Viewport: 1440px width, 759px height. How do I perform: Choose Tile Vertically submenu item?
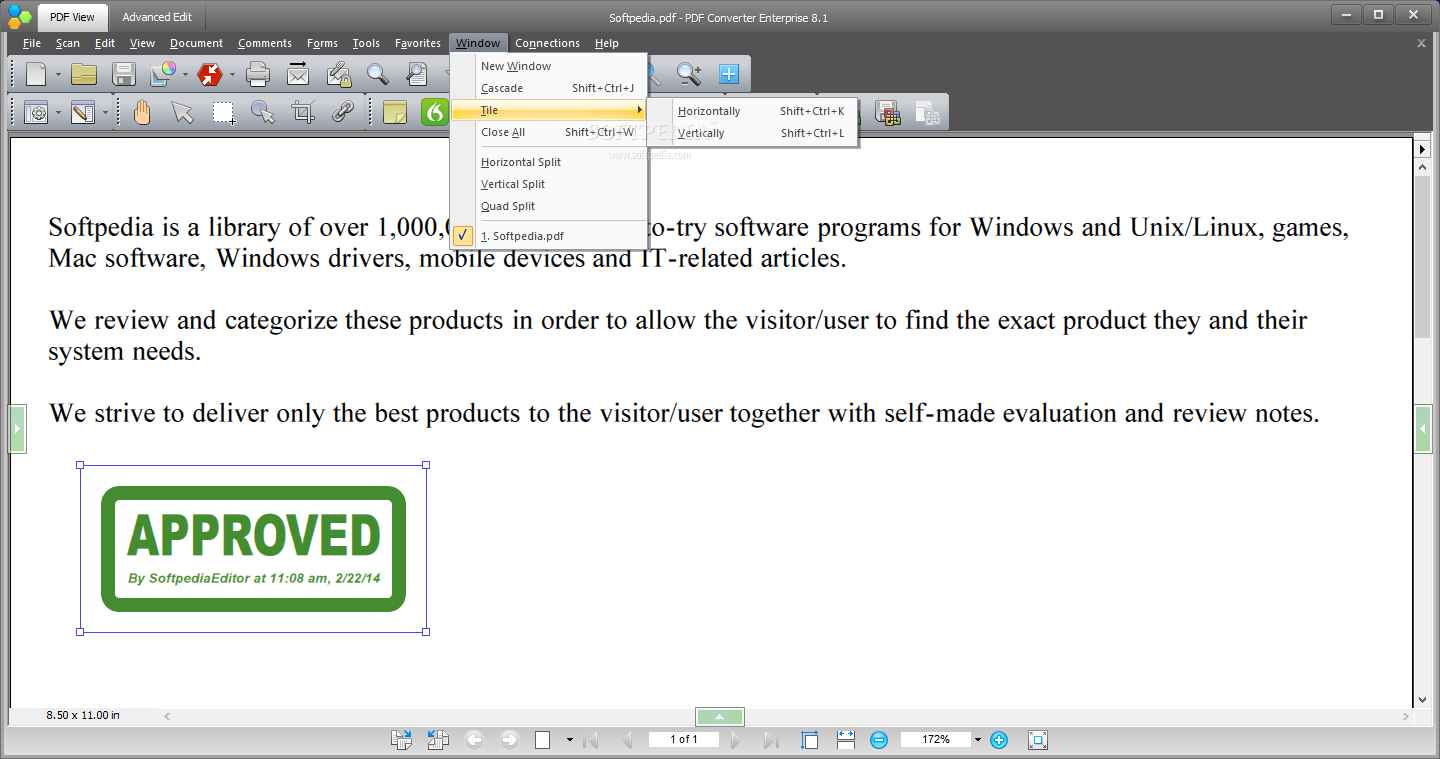pyautogui.click(x=752, y=133)
